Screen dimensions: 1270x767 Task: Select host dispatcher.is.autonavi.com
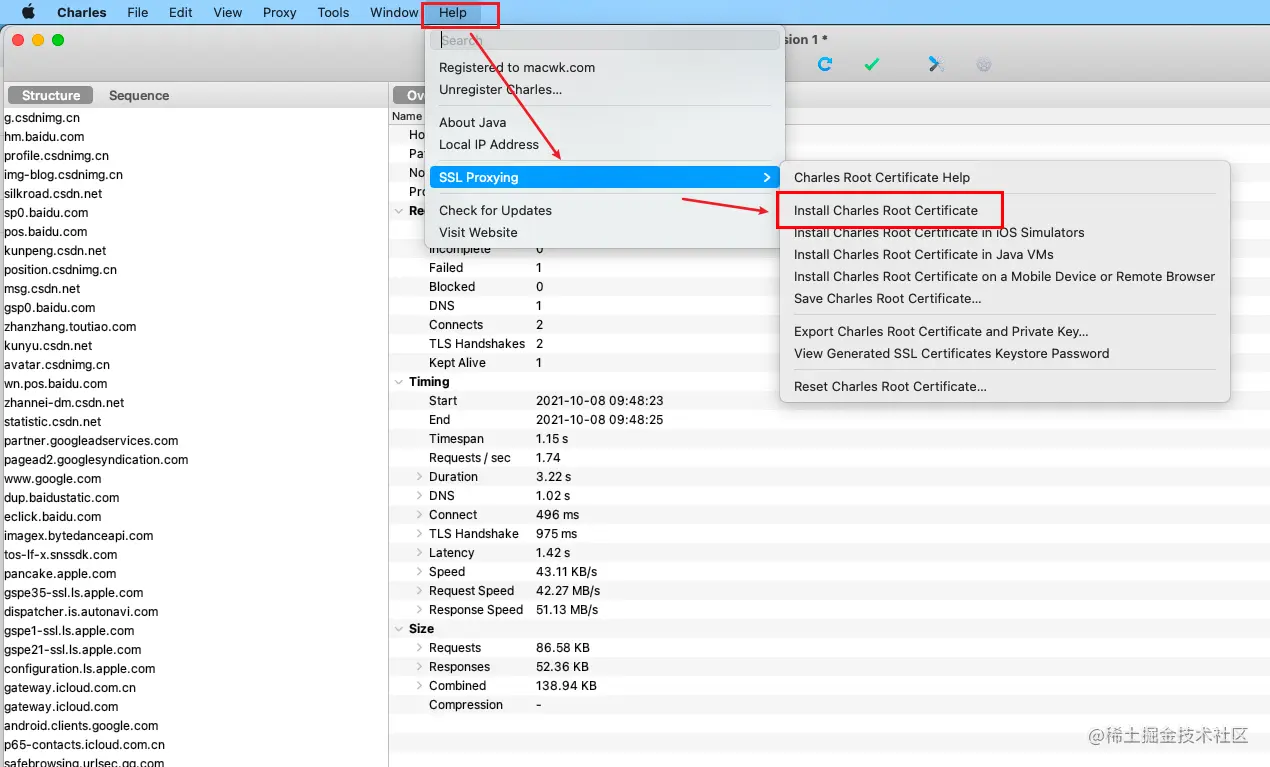pos(81,611)
